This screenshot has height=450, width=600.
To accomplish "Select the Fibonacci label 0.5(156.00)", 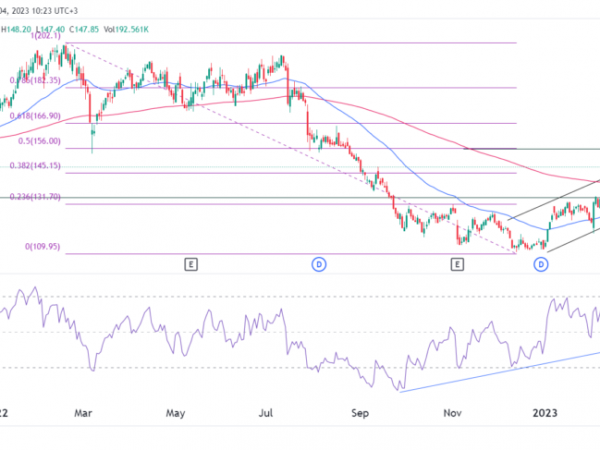I will coord(39,141).
